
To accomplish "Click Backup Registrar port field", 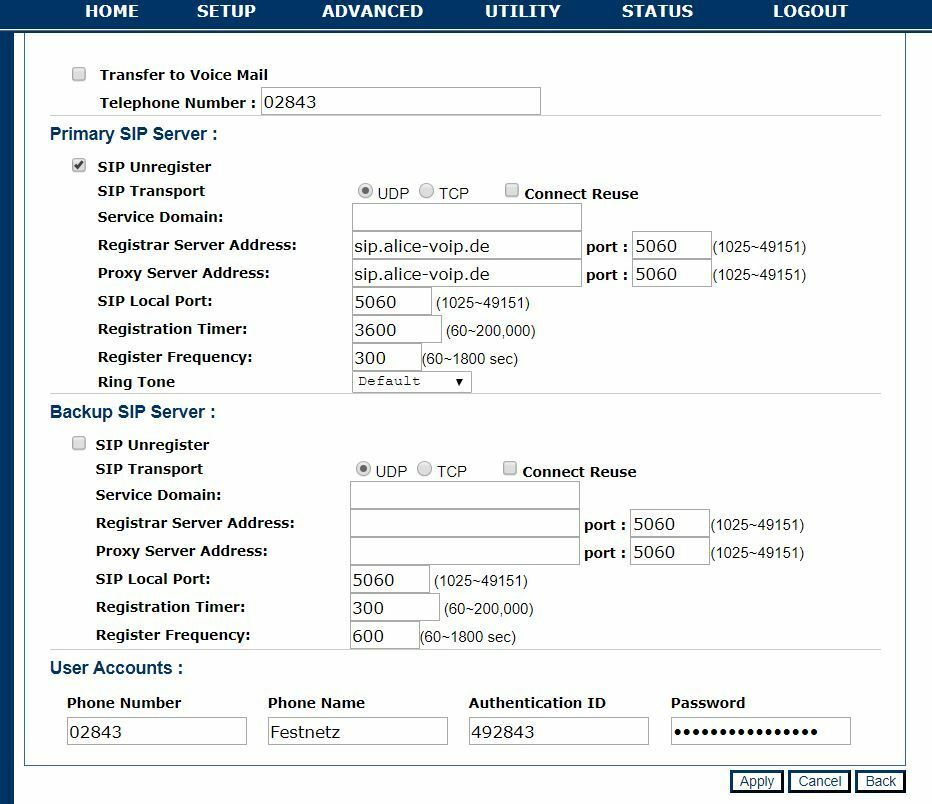I will click(x=670, y=524).
